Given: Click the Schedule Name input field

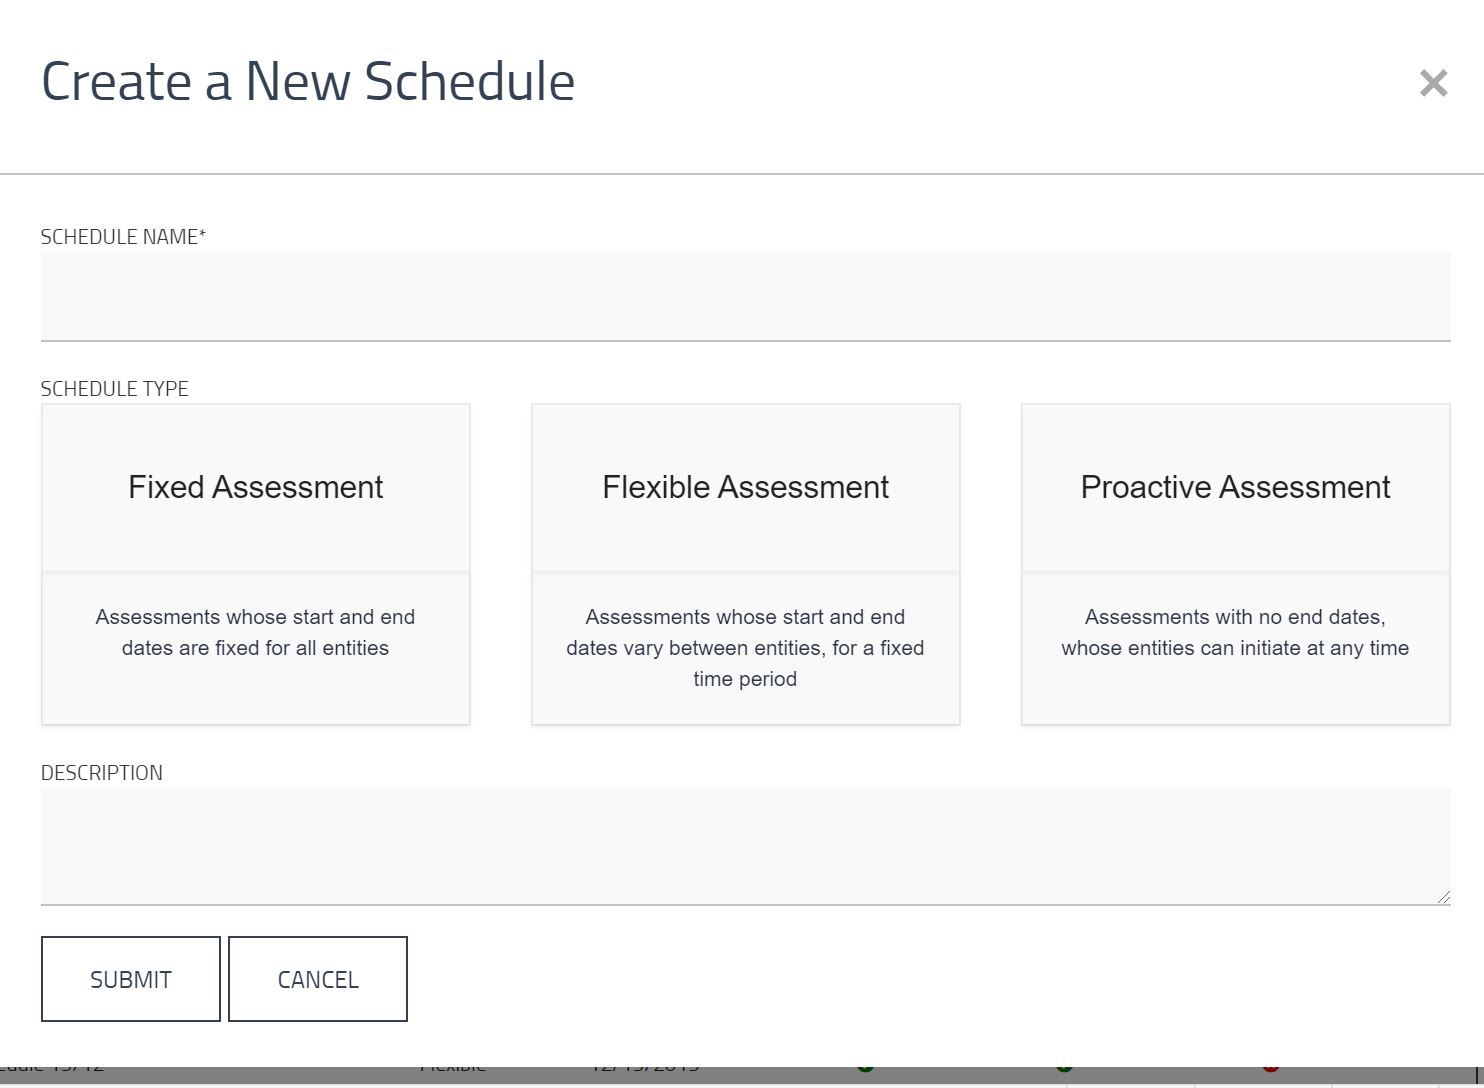Looking at the screenshot, I should coord(745,296).
